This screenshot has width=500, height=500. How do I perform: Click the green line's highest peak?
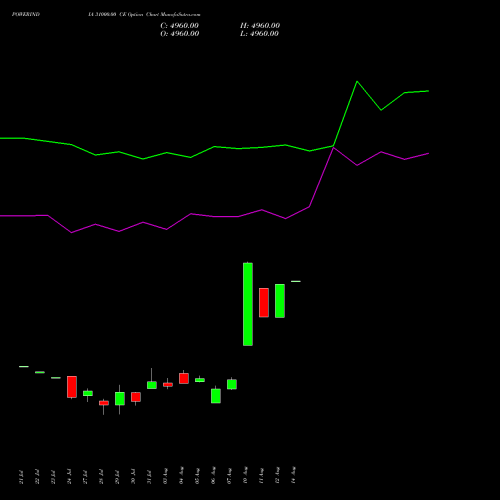357,81
